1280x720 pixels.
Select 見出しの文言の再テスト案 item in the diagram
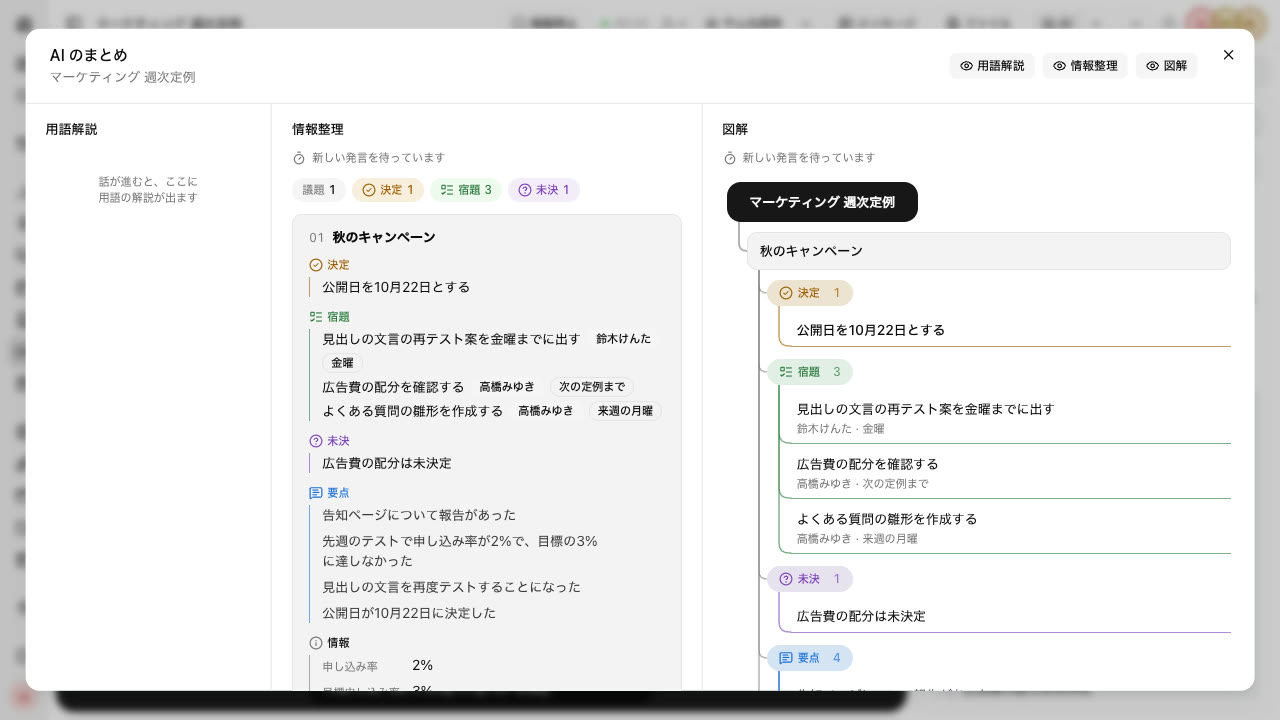pos(1005,417)
